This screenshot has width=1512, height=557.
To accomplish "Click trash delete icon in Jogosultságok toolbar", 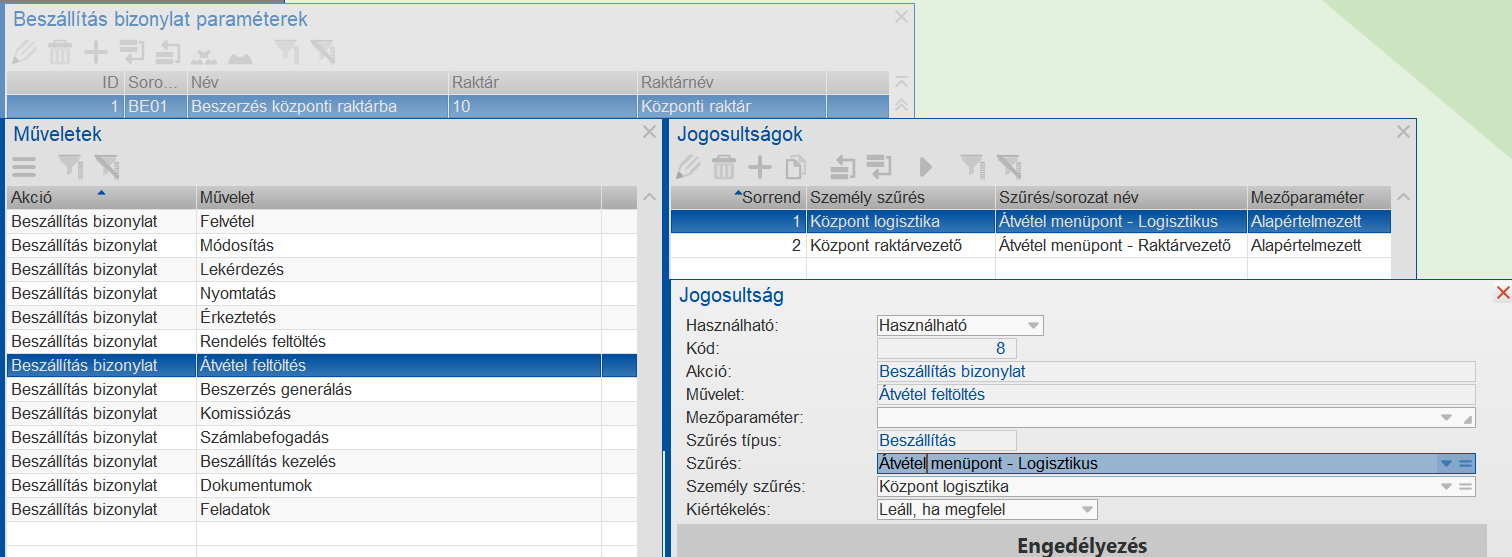I will 725,167.
